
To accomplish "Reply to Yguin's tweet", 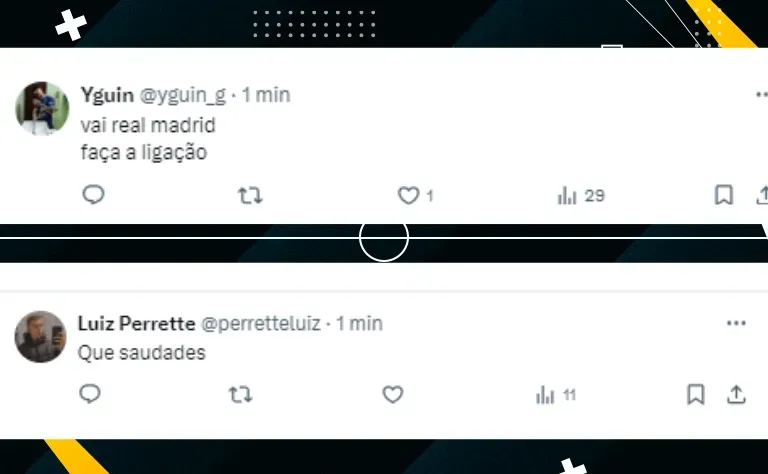I will [93, 195].
